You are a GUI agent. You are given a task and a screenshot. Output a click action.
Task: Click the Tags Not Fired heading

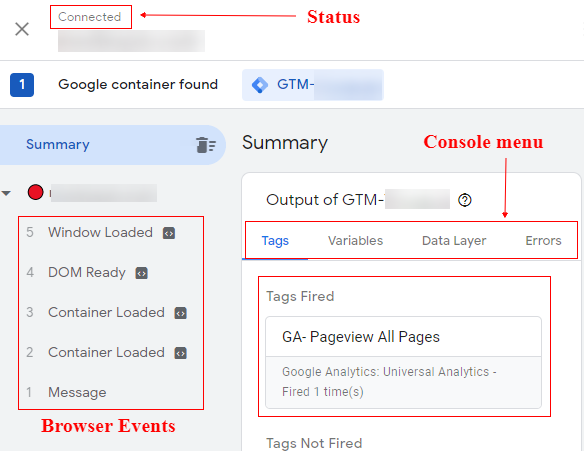tap(314, 443)
